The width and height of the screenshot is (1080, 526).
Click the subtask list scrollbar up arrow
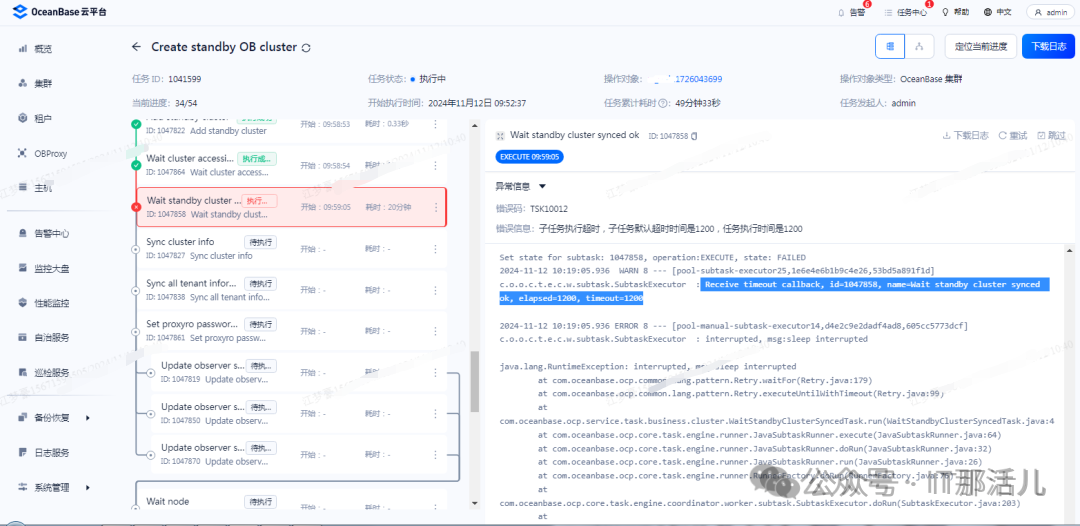click(x=474, y=125)
